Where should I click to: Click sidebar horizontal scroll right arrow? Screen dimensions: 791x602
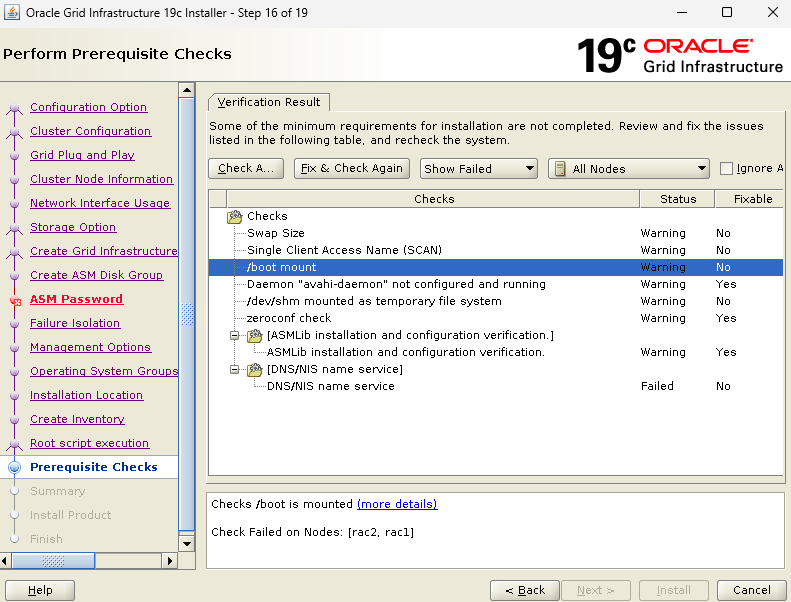pos(170,561)
